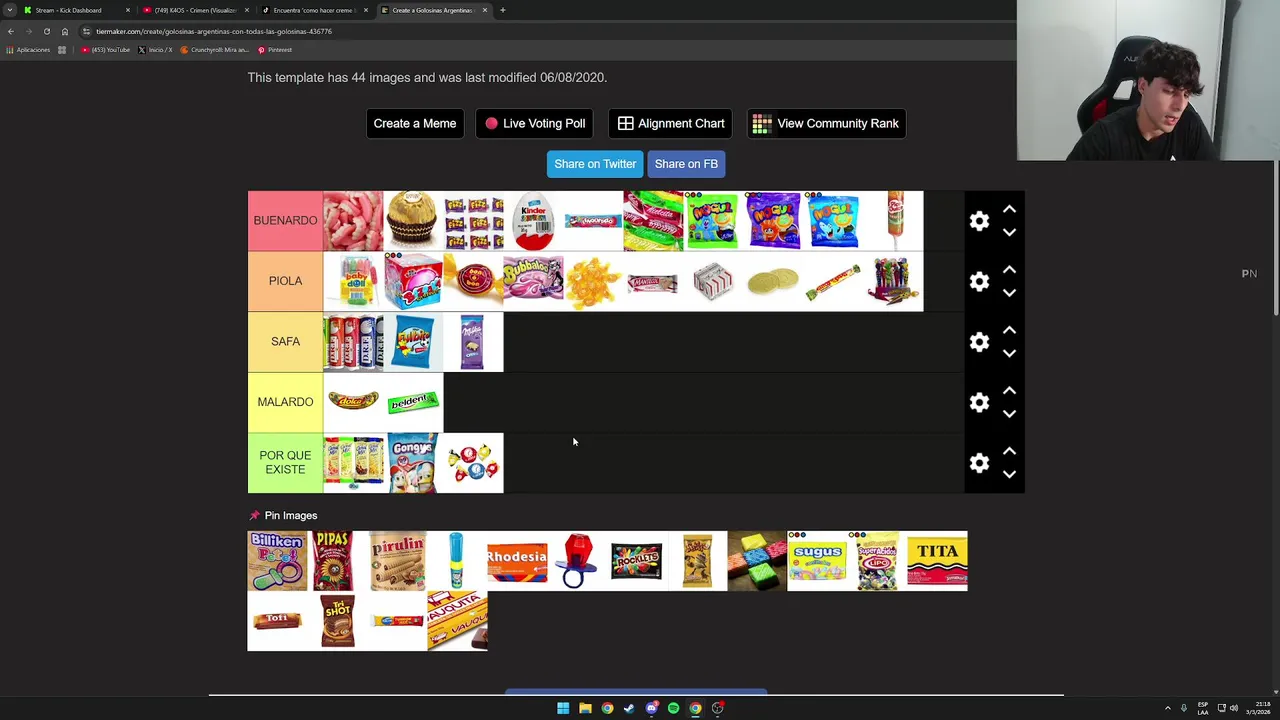This screenshot has width=1280, height=720.
Task: Switch to K4OS - Crimen YouTube tab
Action: click(x=195, y=10)
